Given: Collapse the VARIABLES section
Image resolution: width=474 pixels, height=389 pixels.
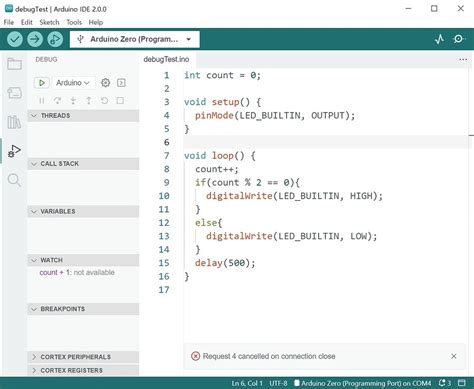Looking at the screenshot, I should tap(83, 212).
